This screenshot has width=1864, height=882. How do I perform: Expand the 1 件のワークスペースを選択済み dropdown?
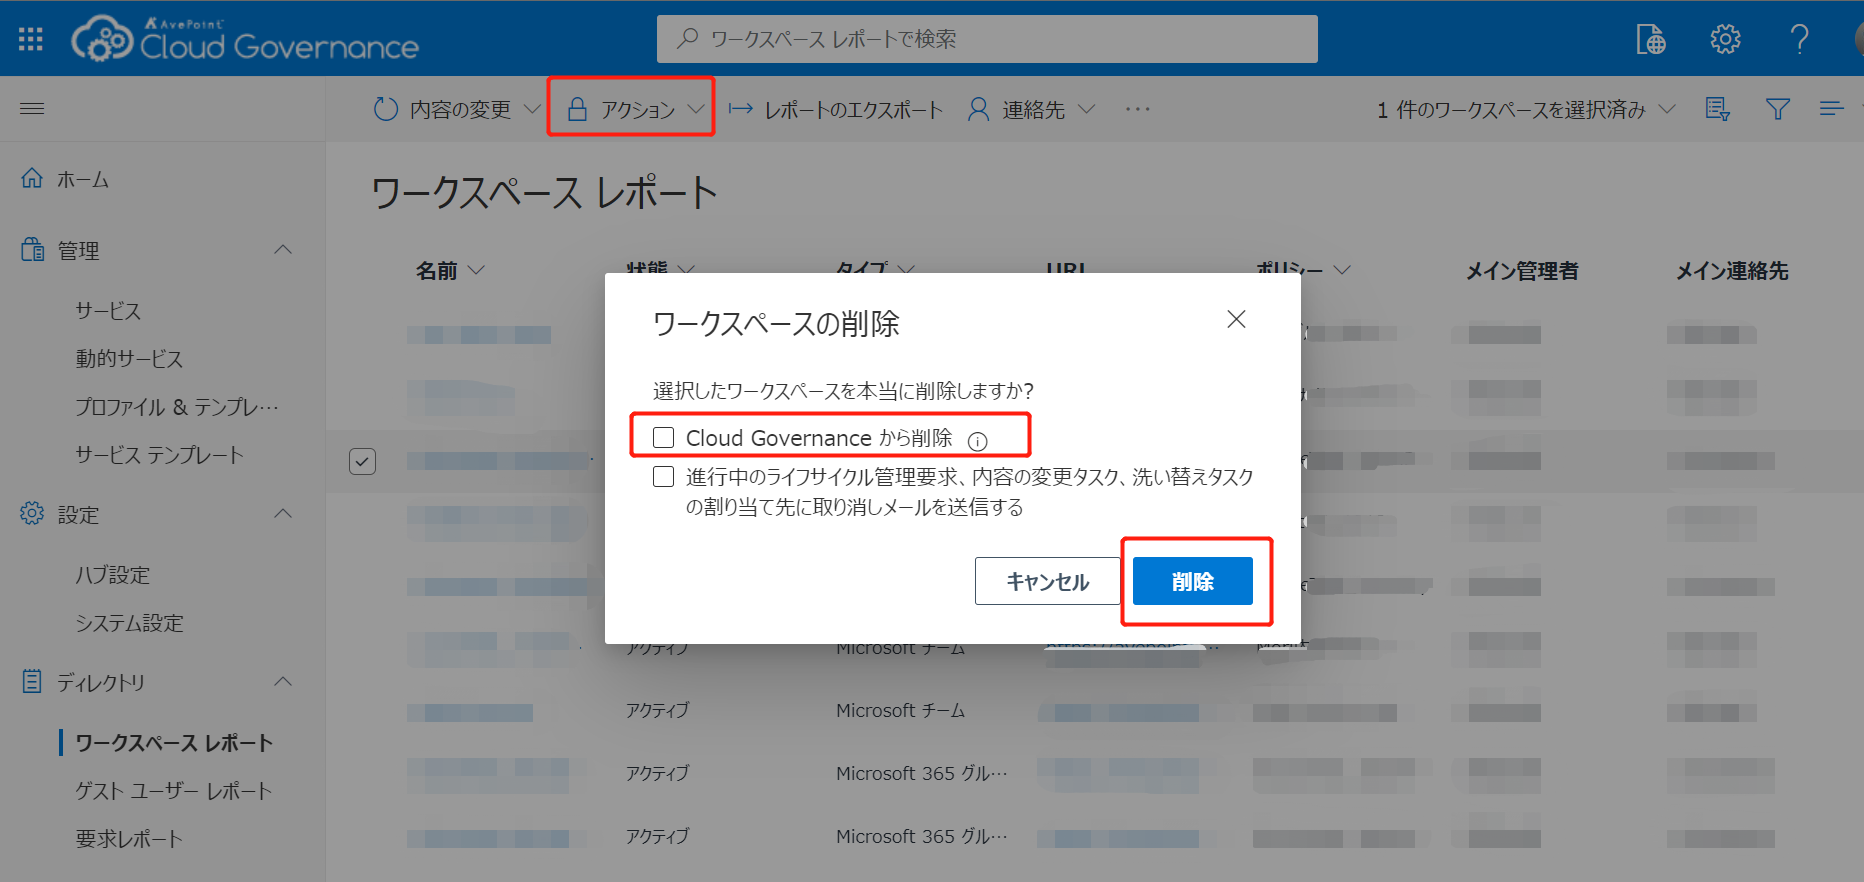tap(1667, 109)
